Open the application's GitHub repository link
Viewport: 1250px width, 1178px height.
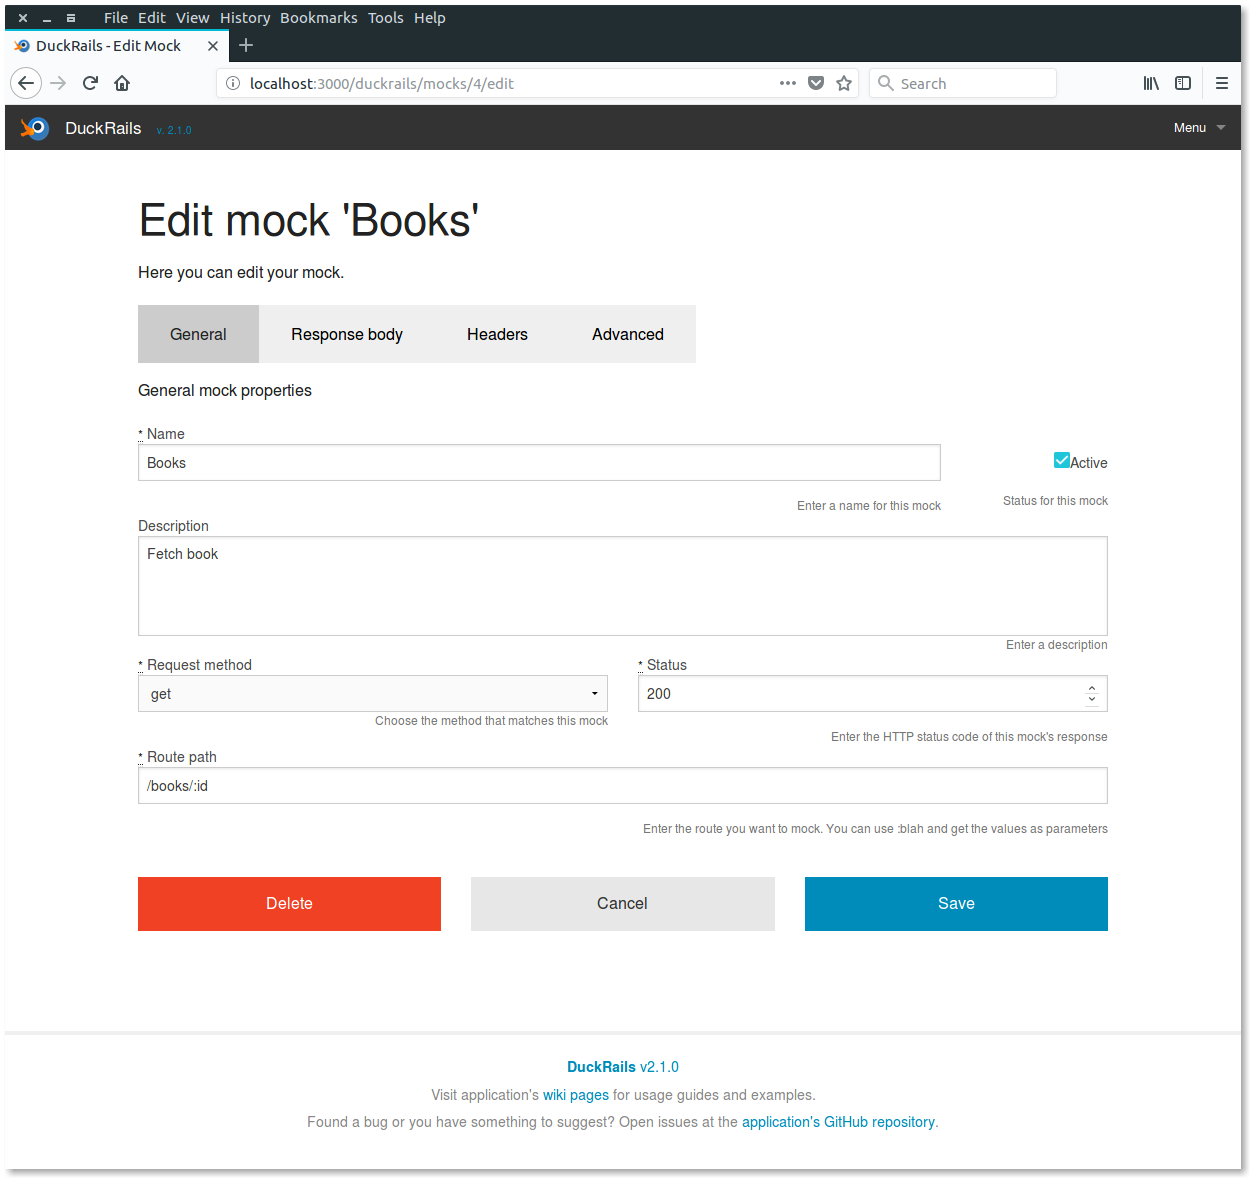point(839,1122)
